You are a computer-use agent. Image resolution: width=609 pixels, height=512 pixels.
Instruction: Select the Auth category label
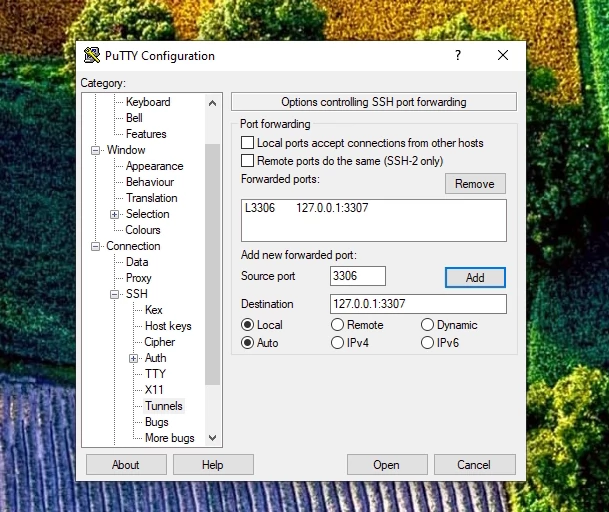click(155, 358)
